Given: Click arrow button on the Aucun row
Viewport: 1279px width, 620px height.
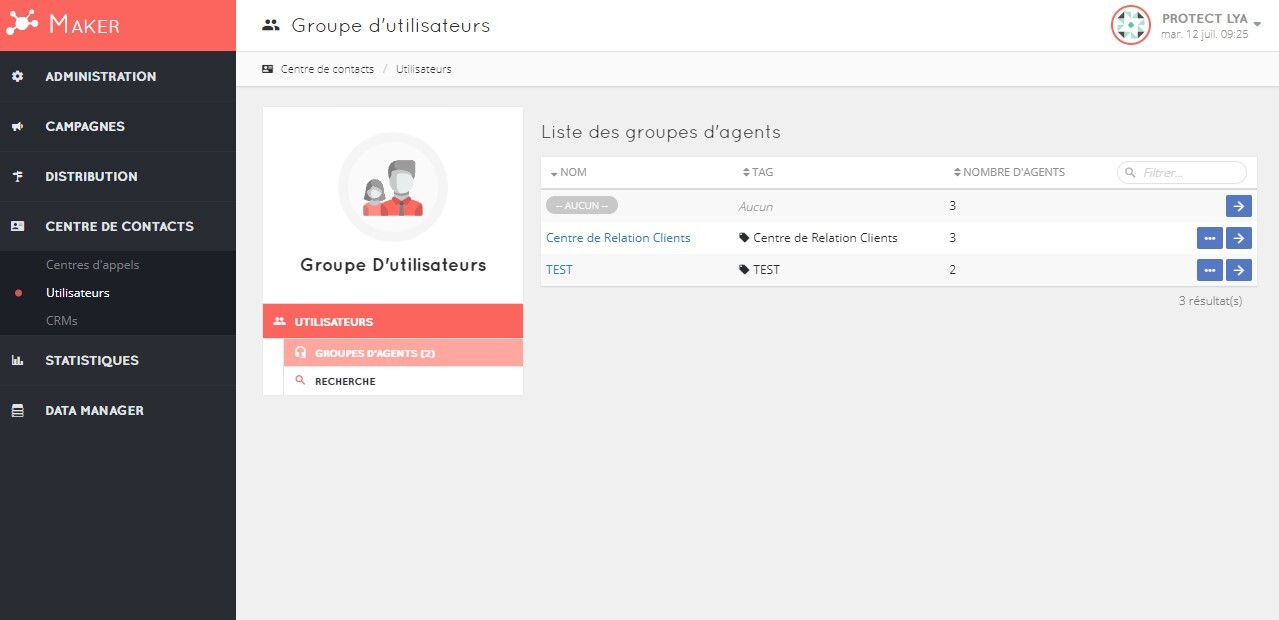Looking at the screenshot, I should coord(1239,206).
